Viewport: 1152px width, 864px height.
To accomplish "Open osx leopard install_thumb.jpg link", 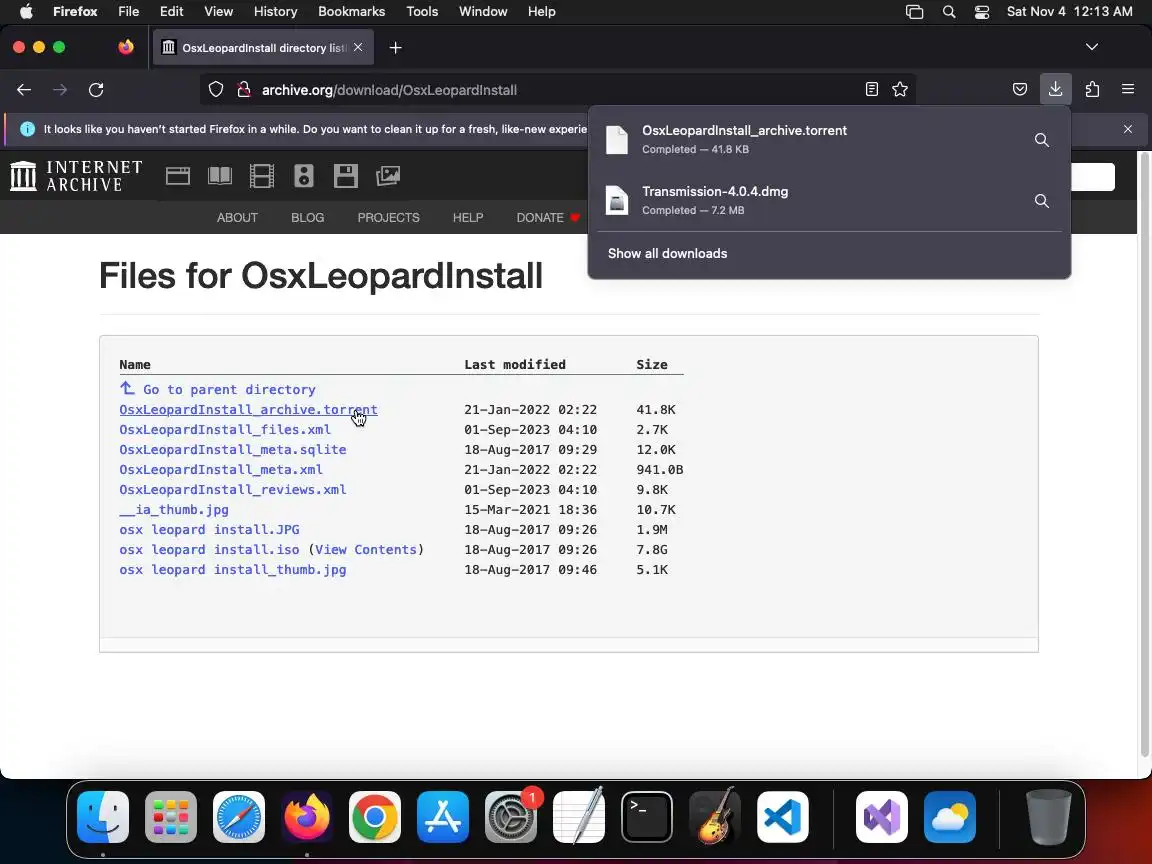I will (233, 569).
